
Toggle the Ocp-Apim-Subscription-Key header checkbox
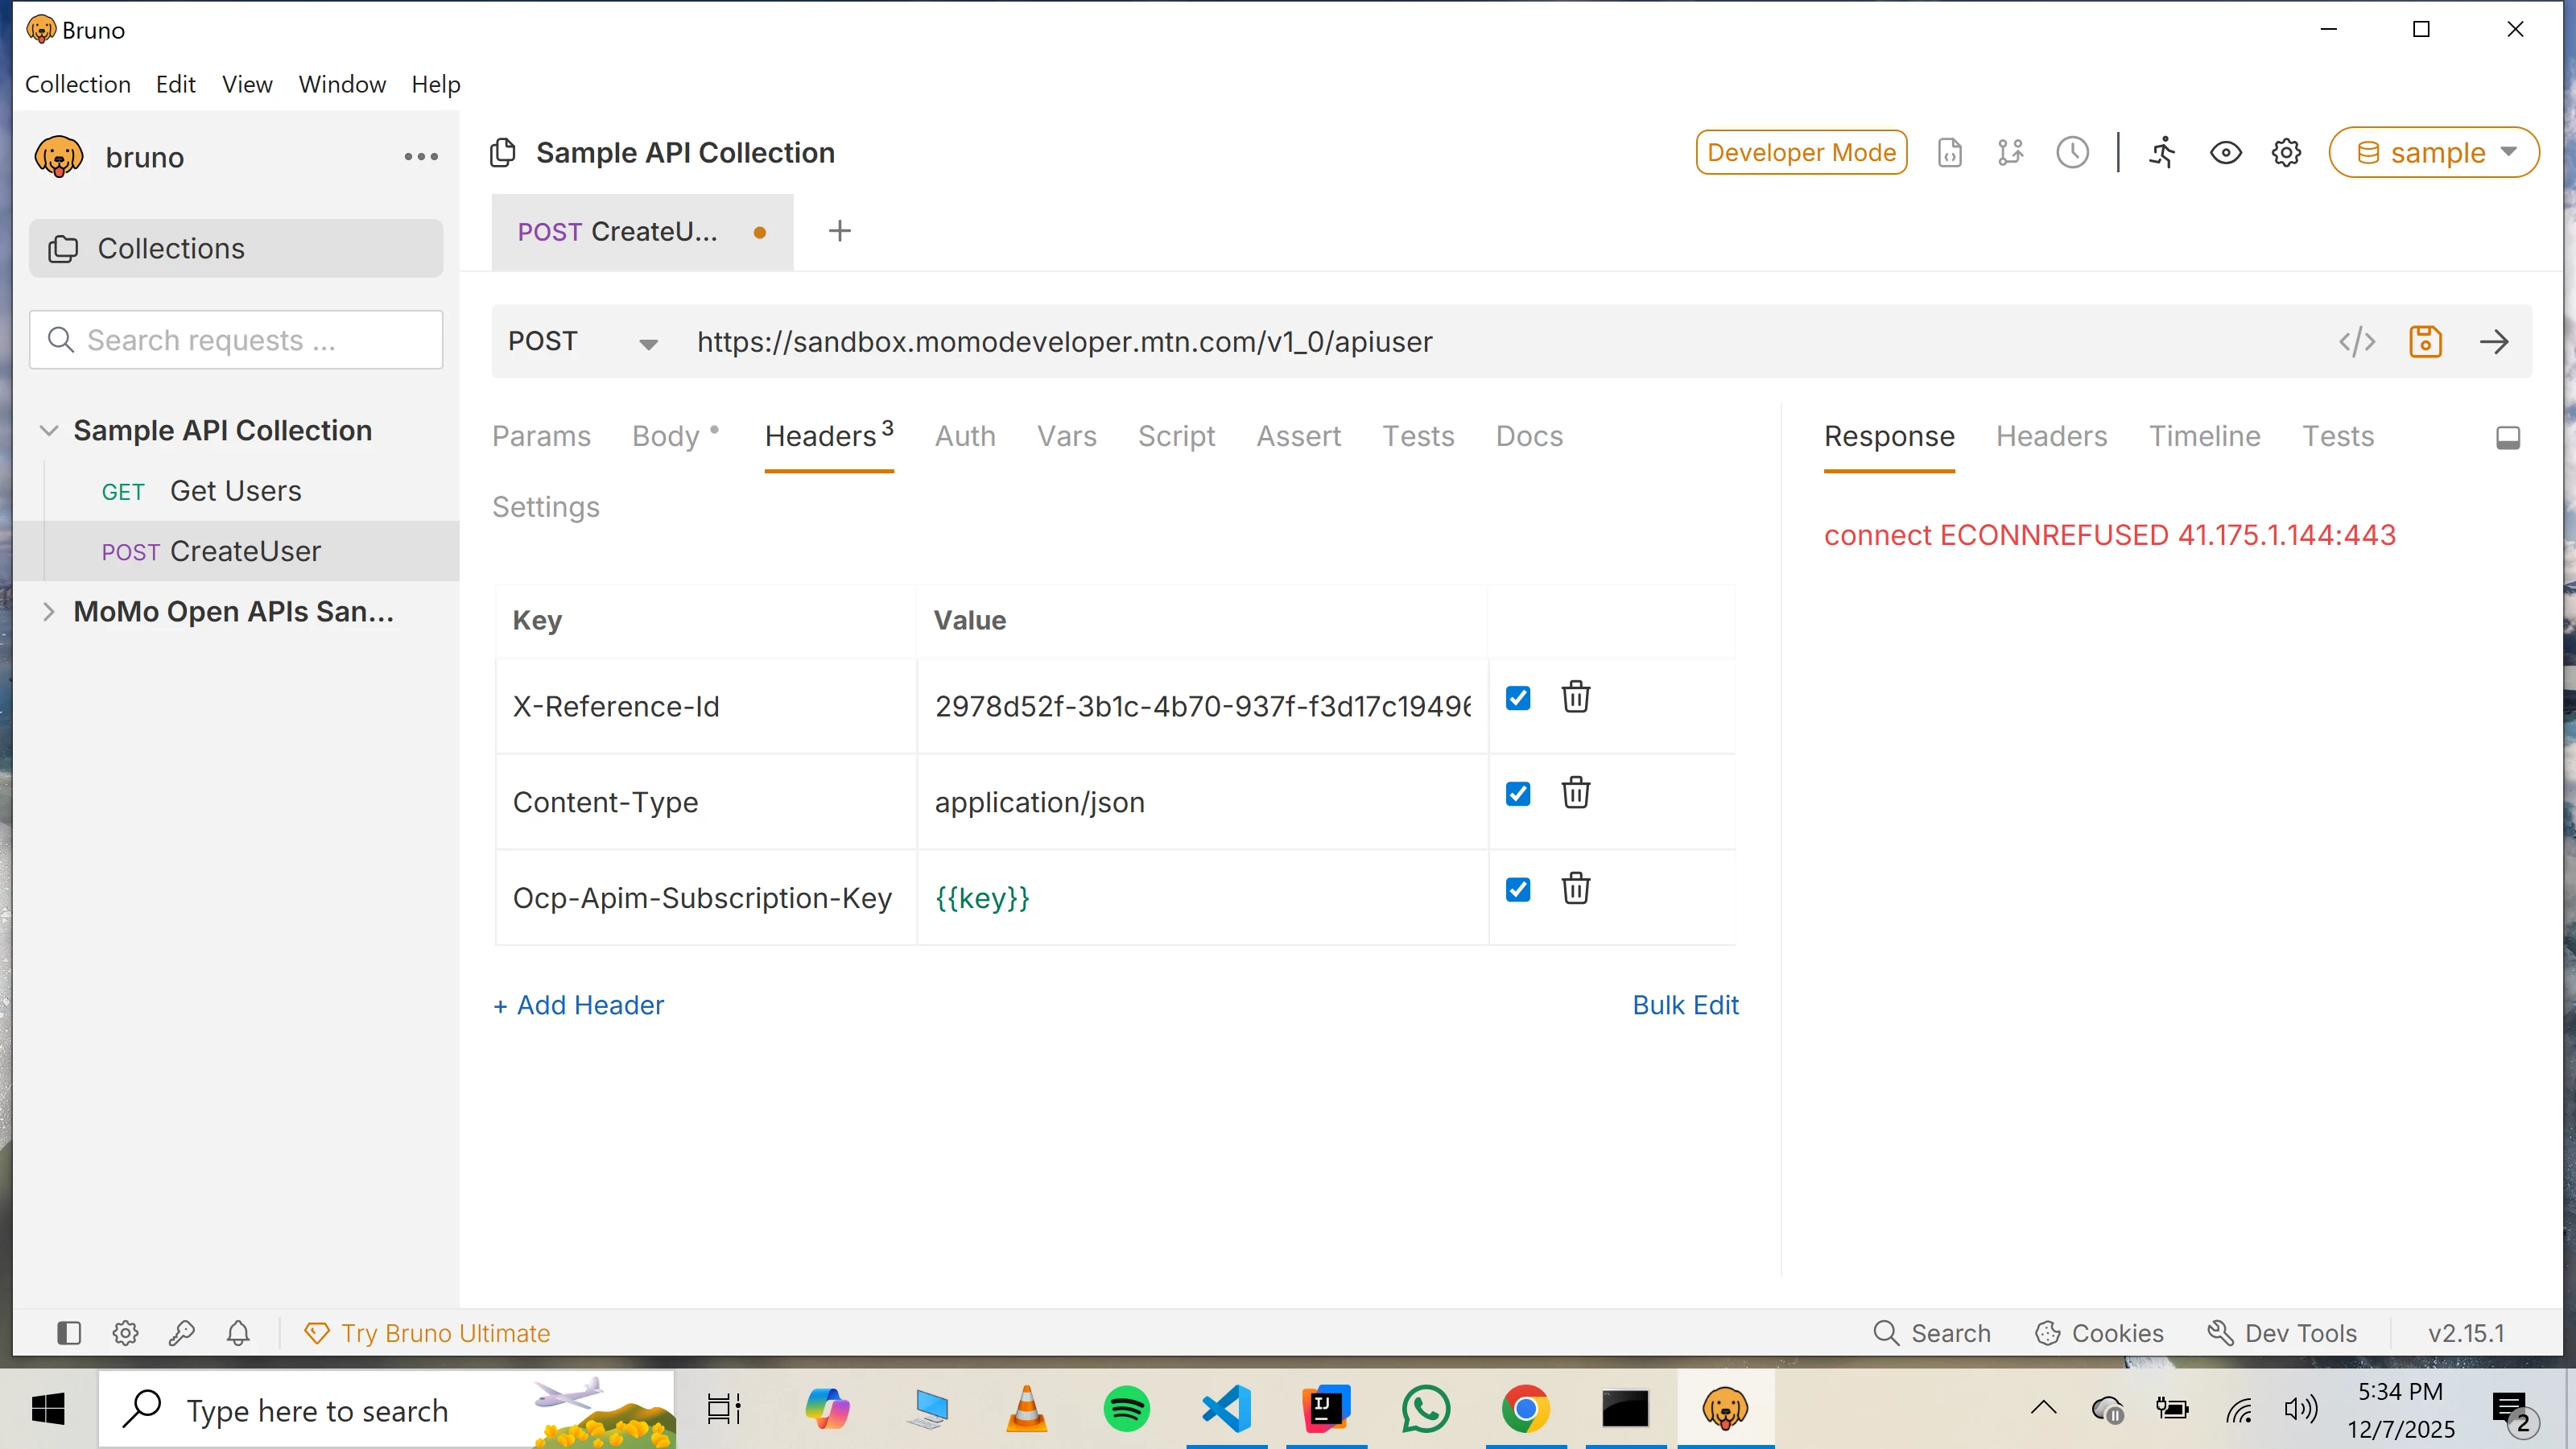coord(1517,890)
